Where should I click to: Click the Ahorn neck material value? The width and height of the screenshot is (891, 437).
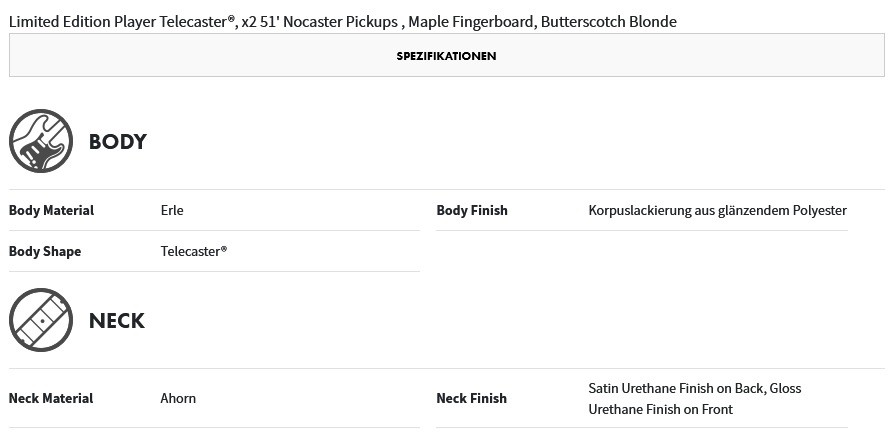(x=178, y=398)
